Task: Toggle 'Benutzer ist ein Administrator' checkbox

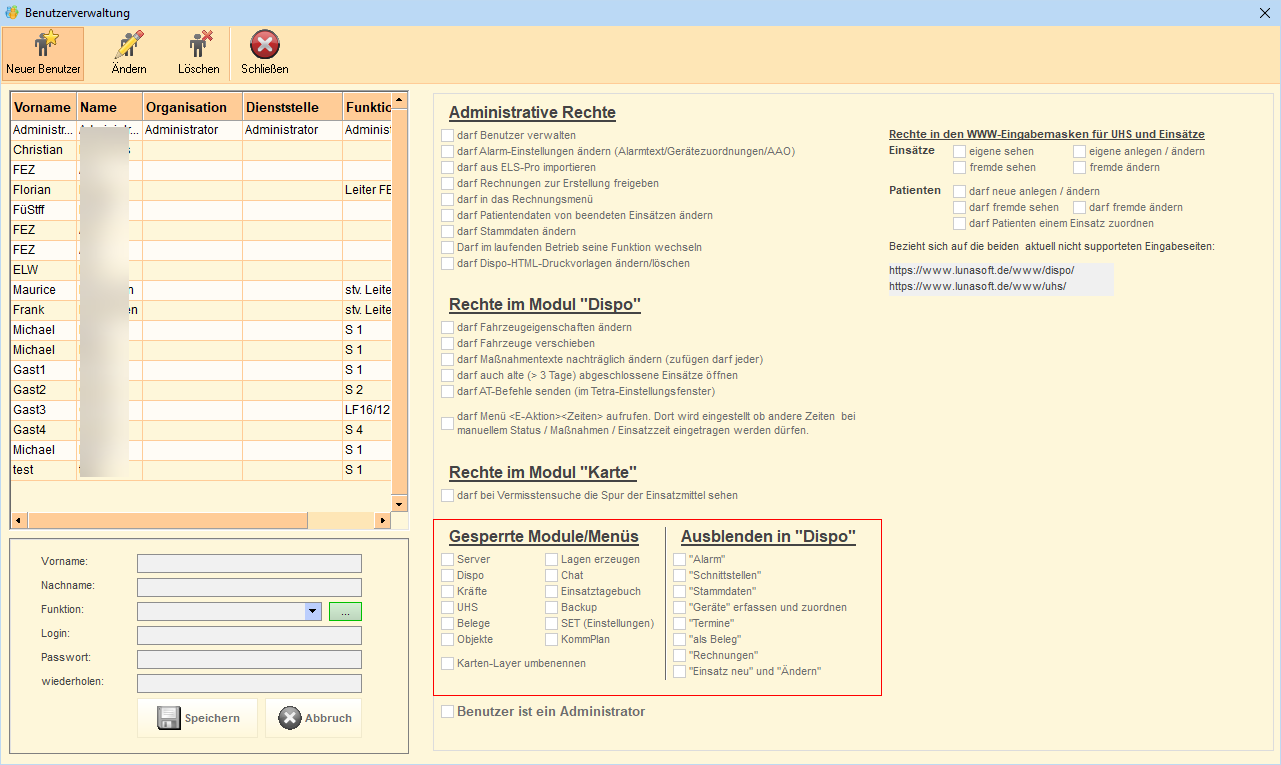Action: pyautogui.click(x=447, y=712)
